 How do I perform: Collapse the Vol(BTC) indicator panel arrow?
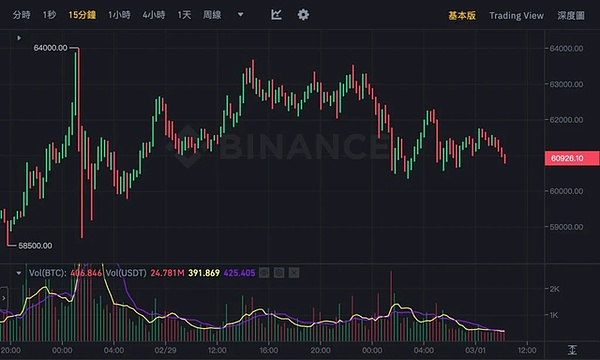[x=18, y=273]
